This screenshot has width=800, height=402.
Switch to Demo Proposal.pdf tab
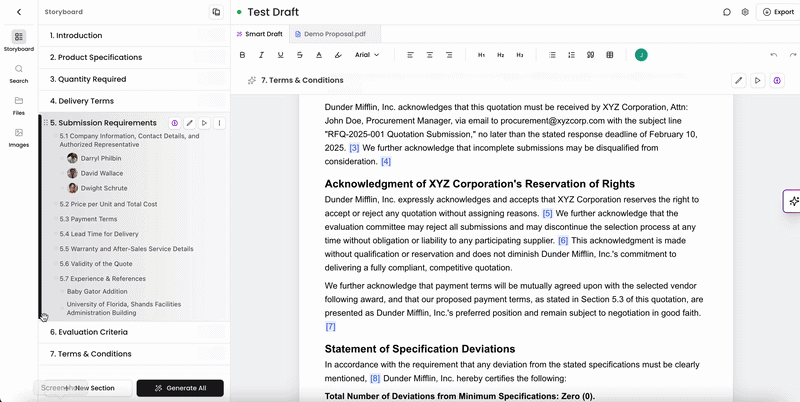pos(335,34)
